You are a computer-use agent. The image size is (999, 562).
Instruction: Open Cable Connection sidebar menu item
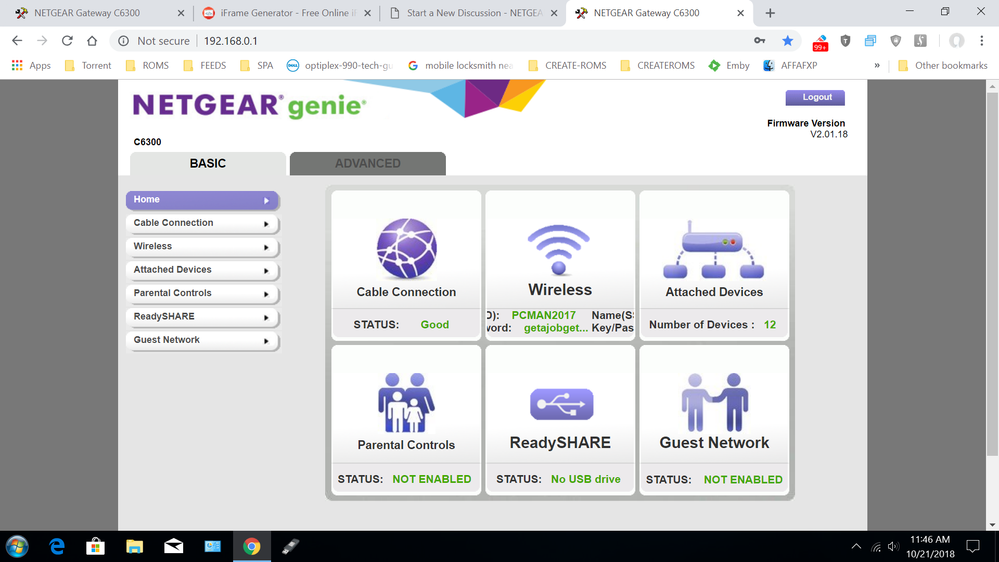[x=202, y=223]
